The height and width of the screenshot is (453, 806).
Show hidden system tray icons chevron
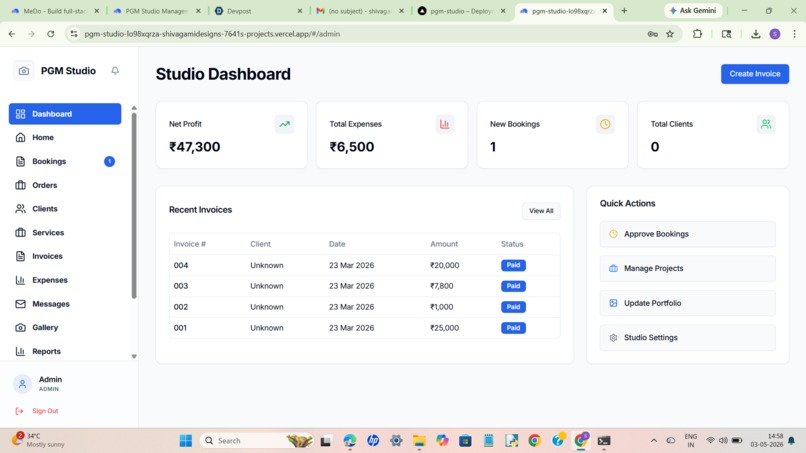click(x=654, y=441)
